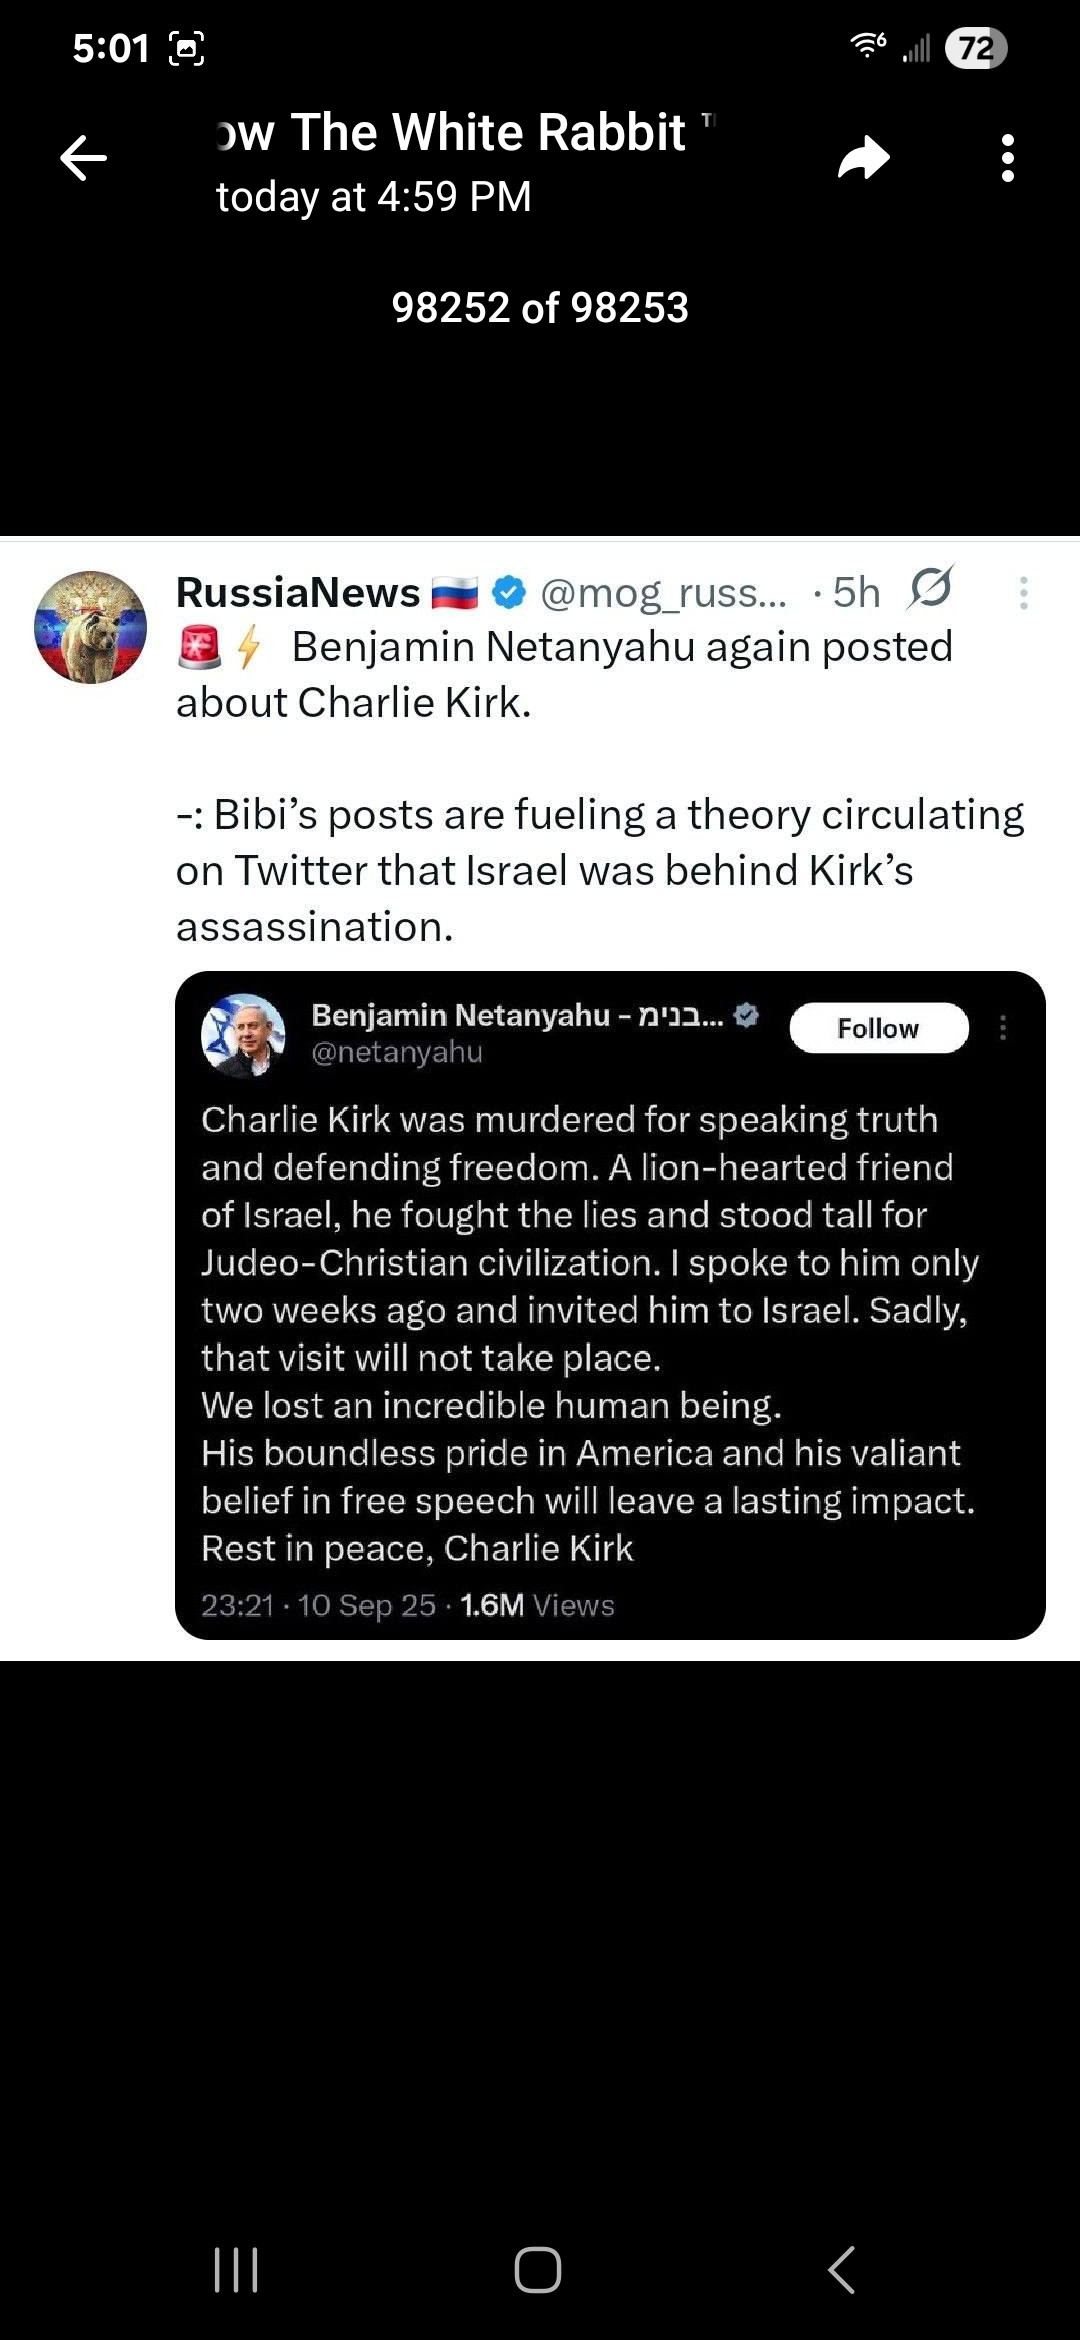This screenshot has width=1080, height=2340.
Task: Tap Netanyahu's profile picture in quoted tweet
Action: [243, 1034]
